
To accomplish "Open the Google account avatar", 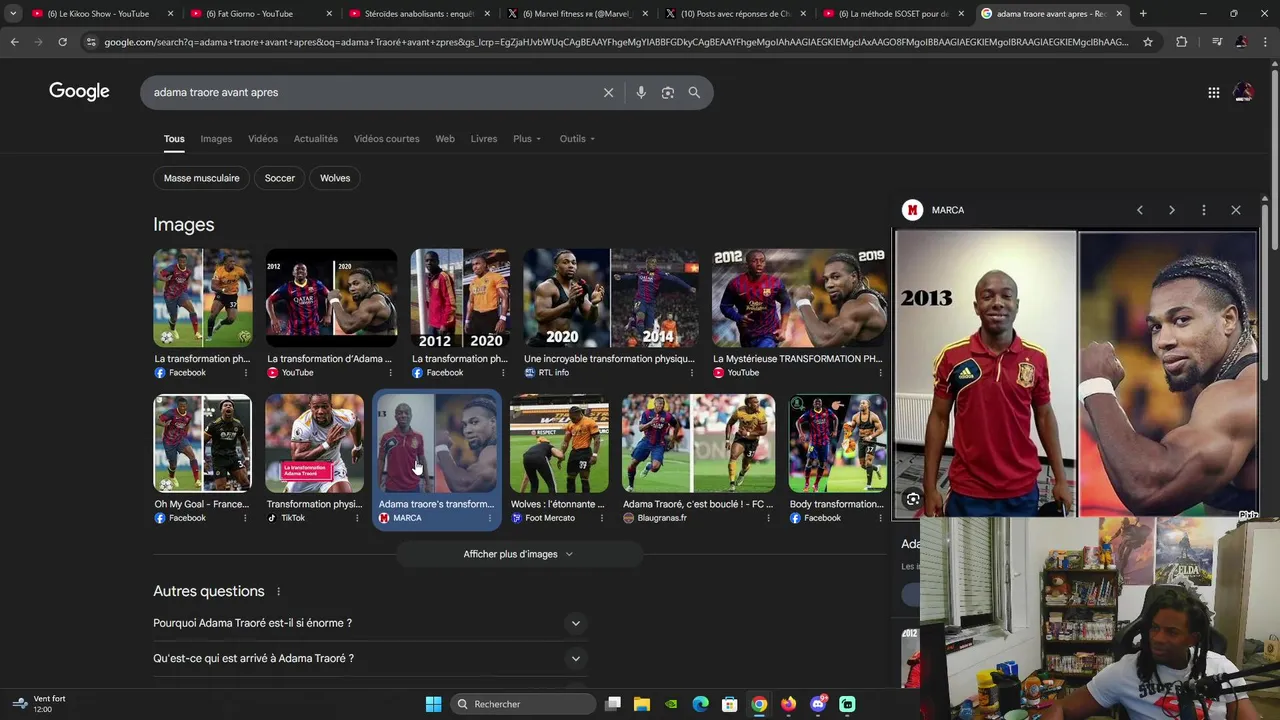I will (x=1243, y=92).
